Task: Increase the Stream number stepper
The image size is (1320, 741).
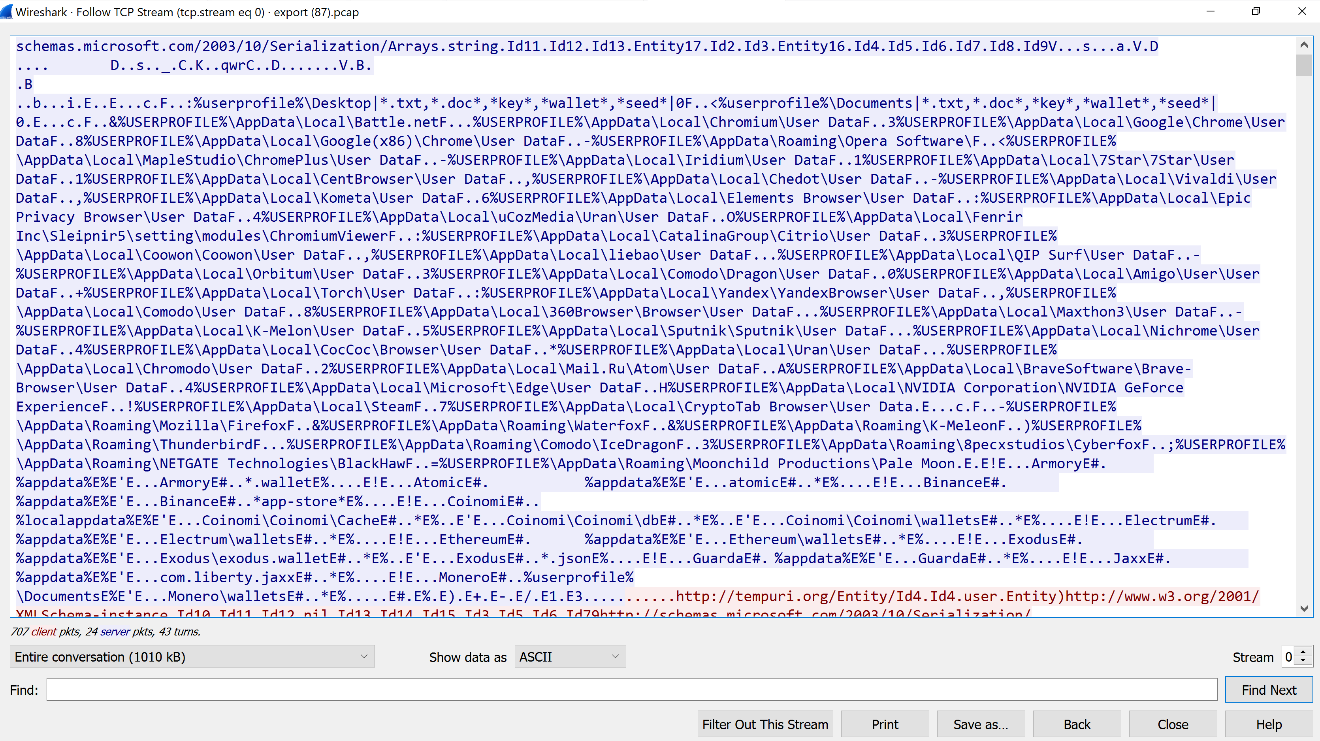Action: click(1305, 652)
